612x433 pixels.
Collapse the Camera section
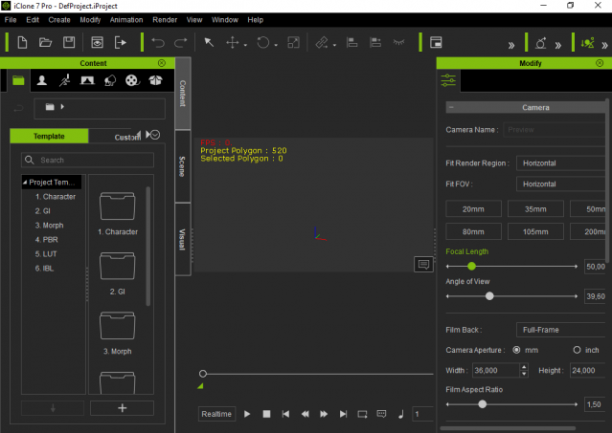(x=451, y=107)
